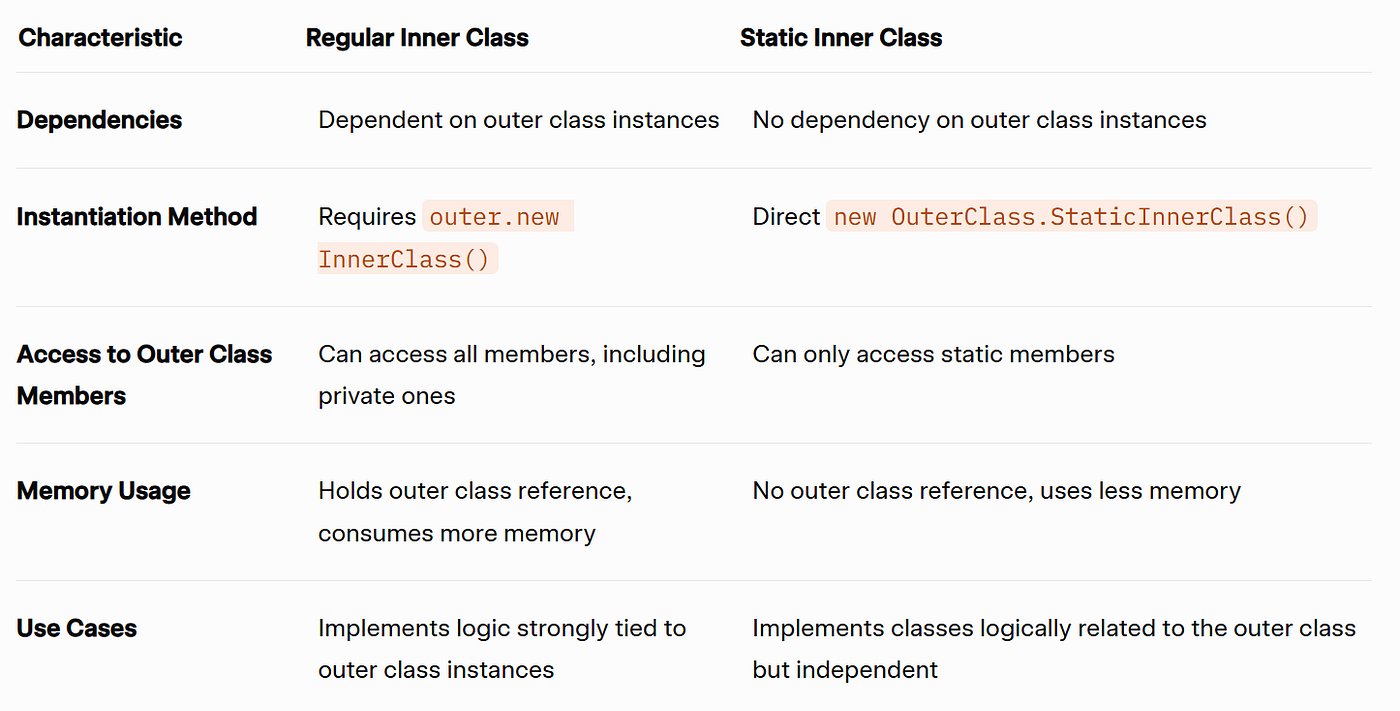Viewport: 1400px width, 711px height.
Task: Click the Dependencies row label
Action: (99, 120)
